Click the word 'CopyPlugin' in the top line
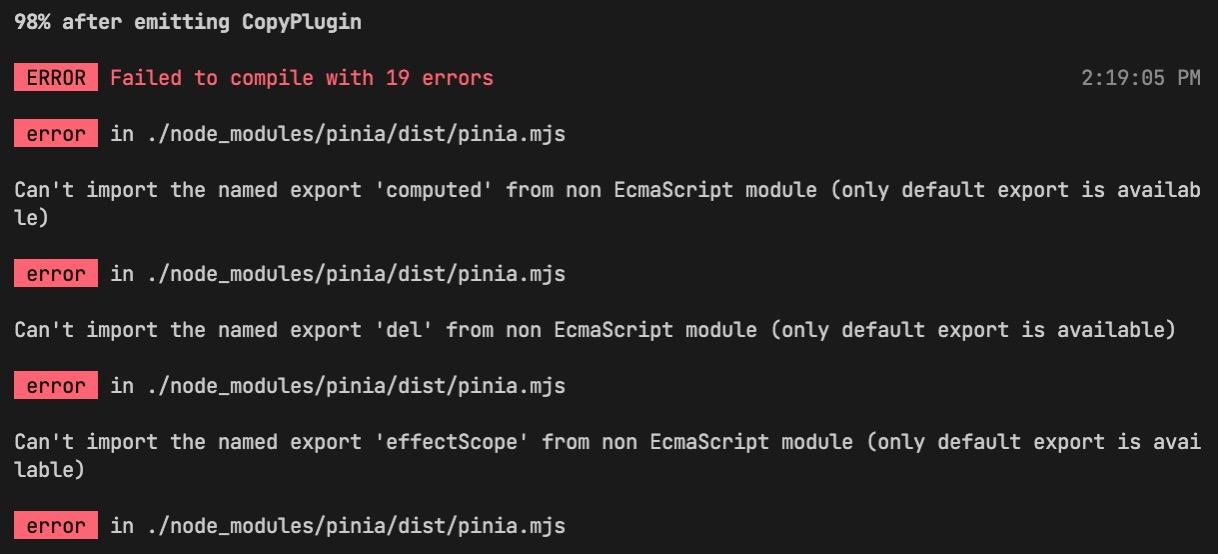The width and height of the screenshot is (1218, 554). pos(301,22)
